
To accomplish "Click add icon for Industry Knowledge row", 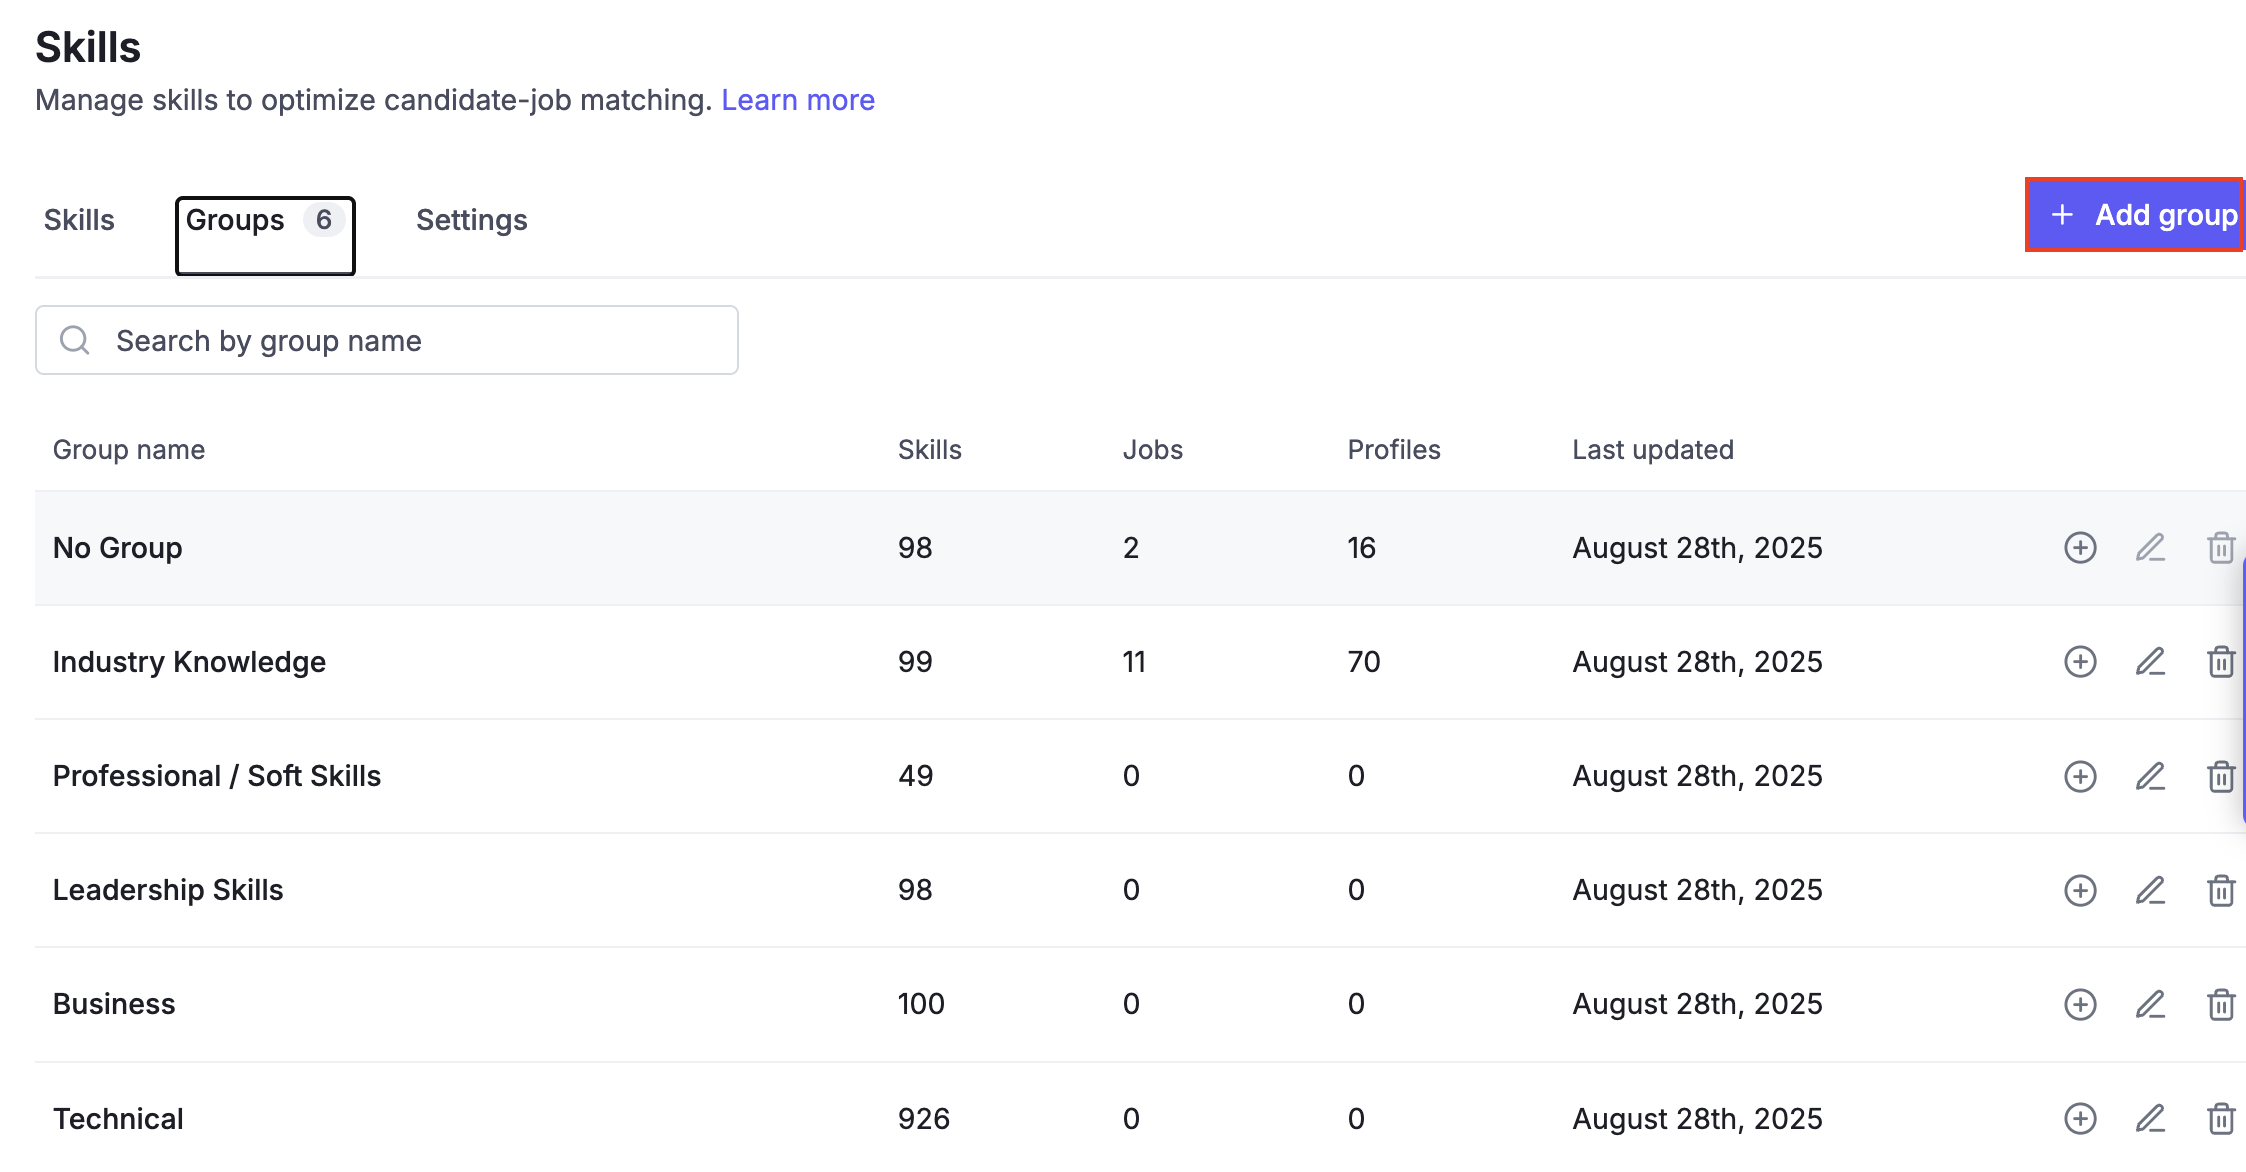I will click(2080, 662).
